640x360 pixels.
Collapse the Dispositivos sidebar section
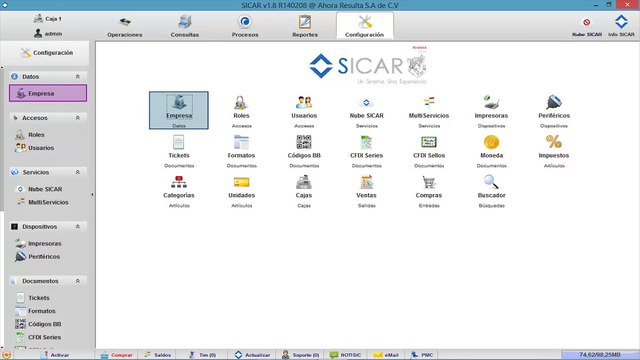(x=78, y=227)
